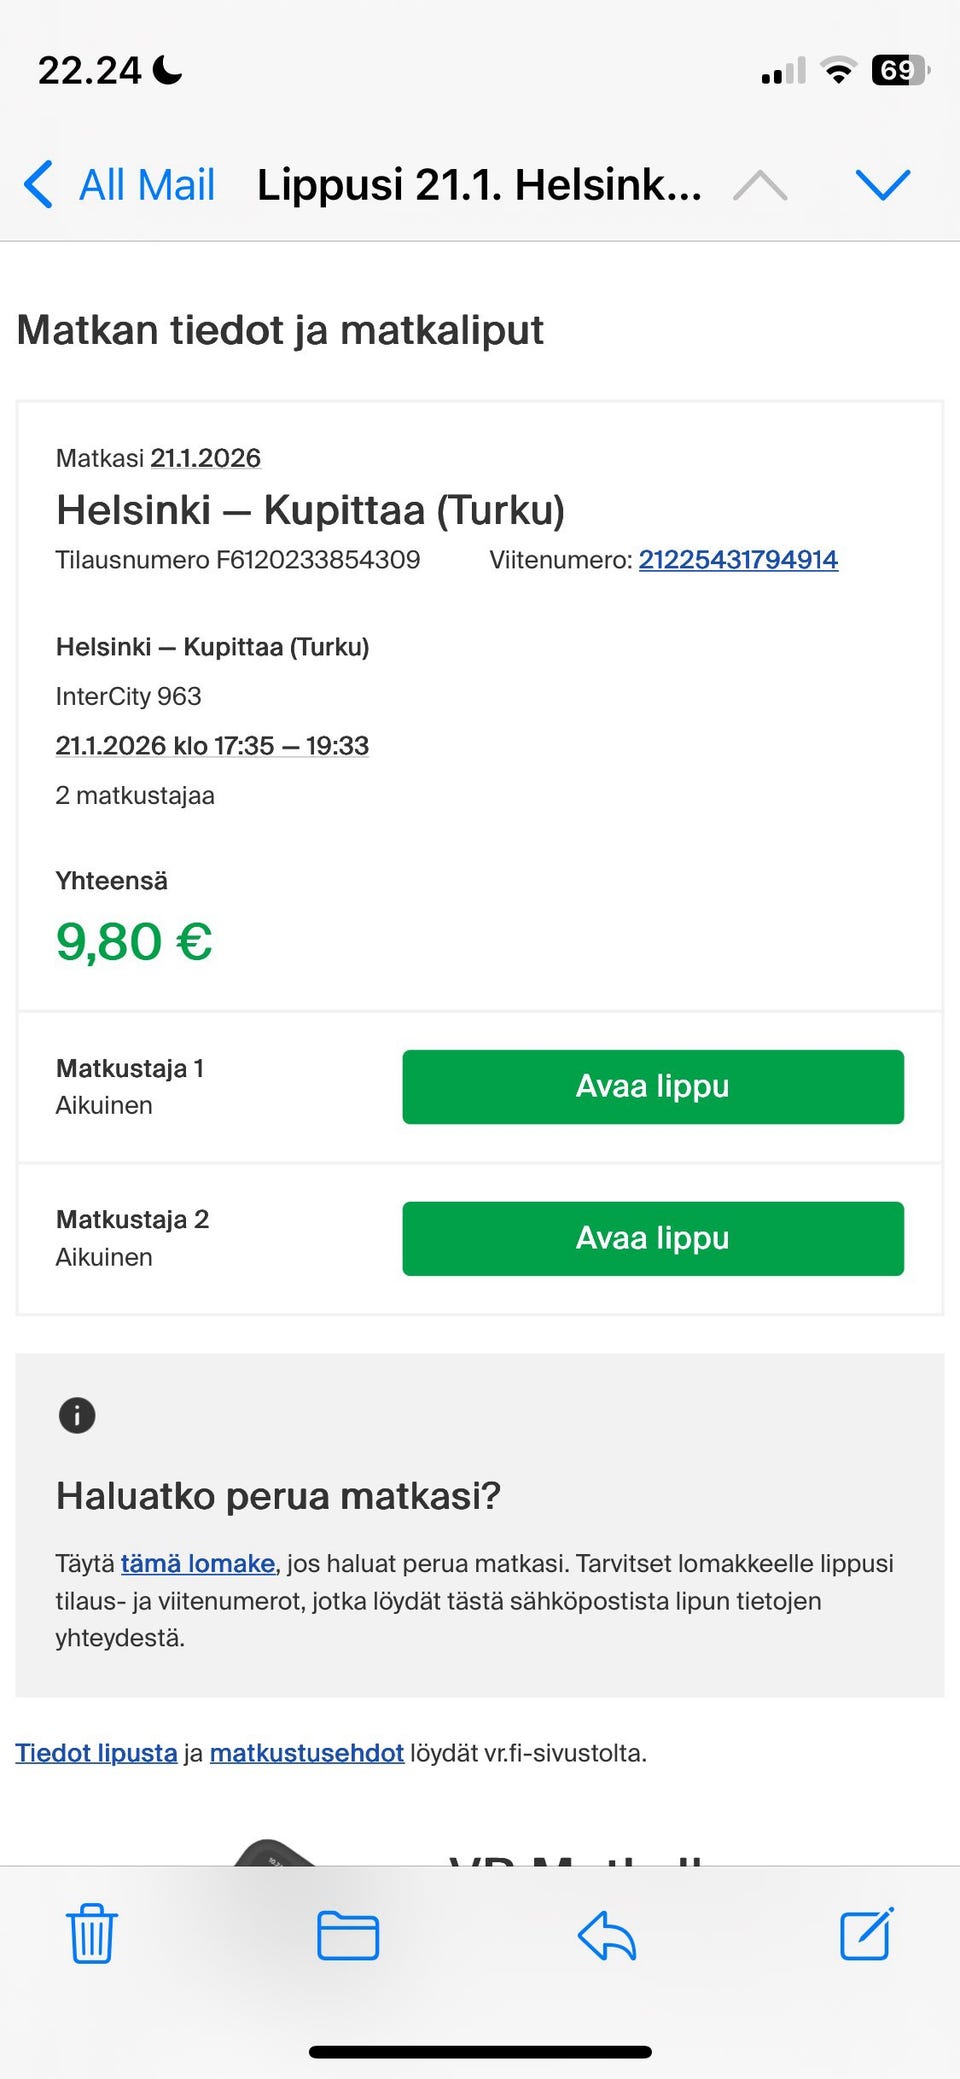This screenshot has height=2079, width=960.
Task: Go to next message with down chevron
Action: 883,185
